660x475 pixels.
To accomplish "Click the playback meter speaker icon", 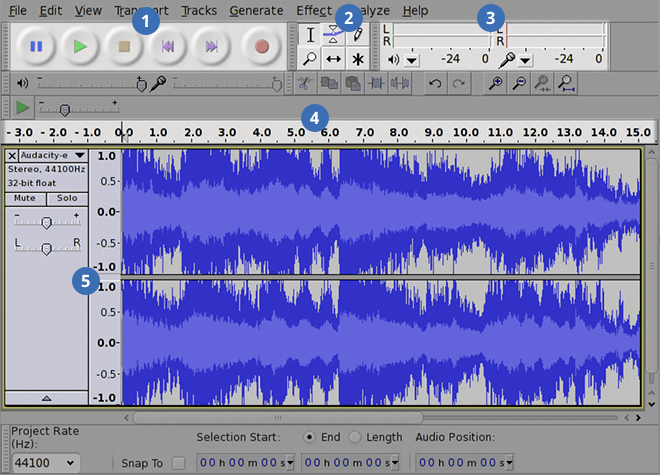I will pos(394,59).
